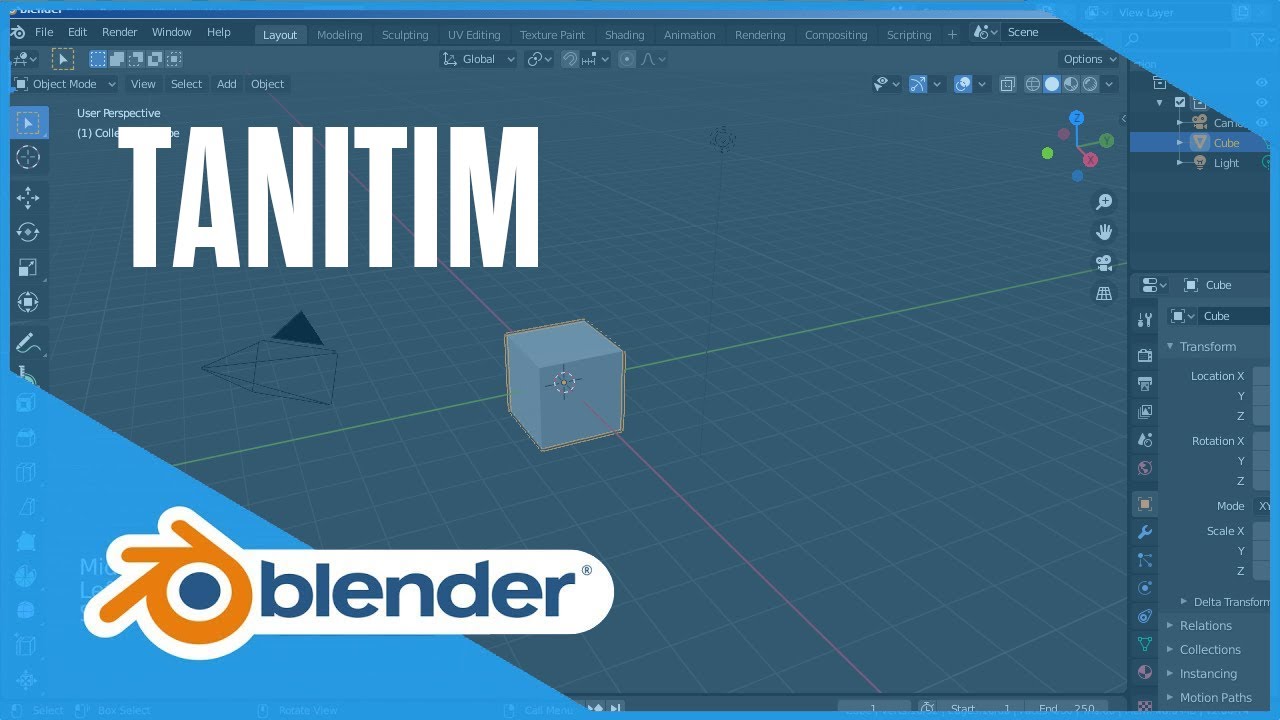Toggle proportional editing
Image resolution: width=1280 pixels, height=720 pixels.
pos(627,59)
